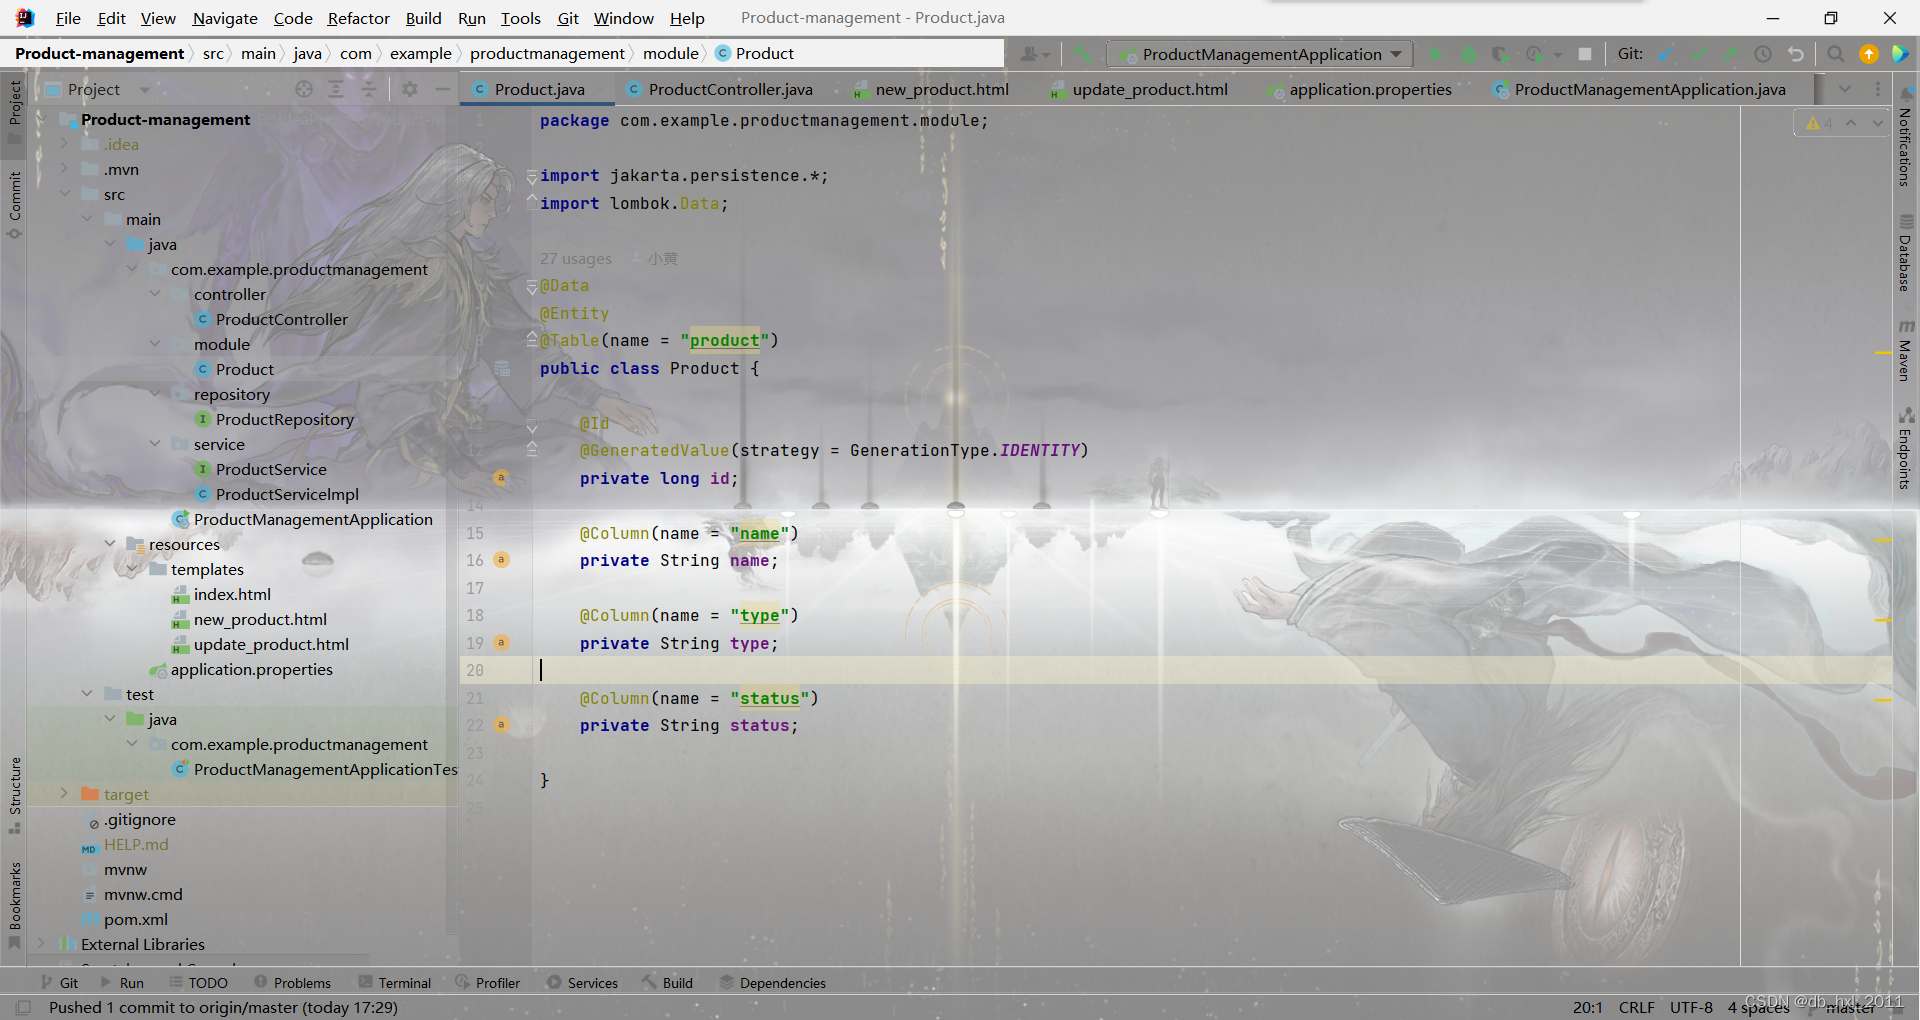
Task: Switch to update_product.html editor tab
Action: (x=1140, y=89)
